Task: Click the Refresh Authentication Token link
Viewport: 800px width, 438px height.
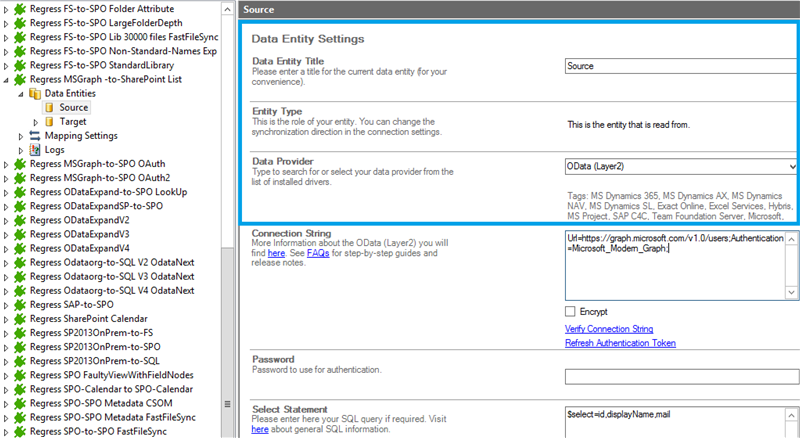Action: click(x=620, y=343)
